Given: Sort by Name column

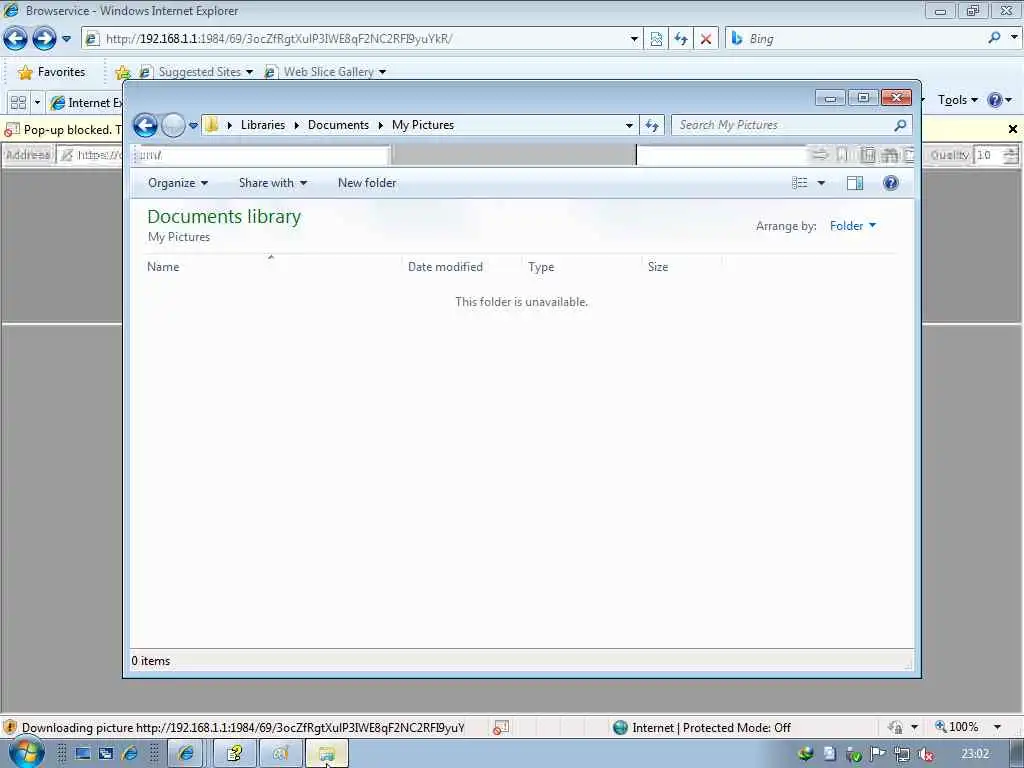Looking at the screenshot, I should pos(163,266).
